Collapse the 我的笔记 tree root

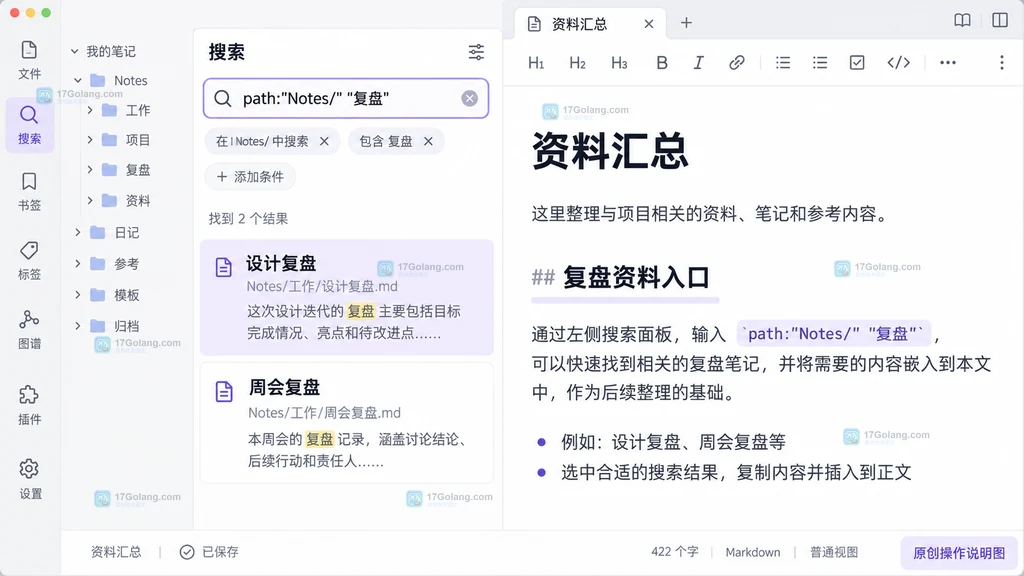[74, 51]
